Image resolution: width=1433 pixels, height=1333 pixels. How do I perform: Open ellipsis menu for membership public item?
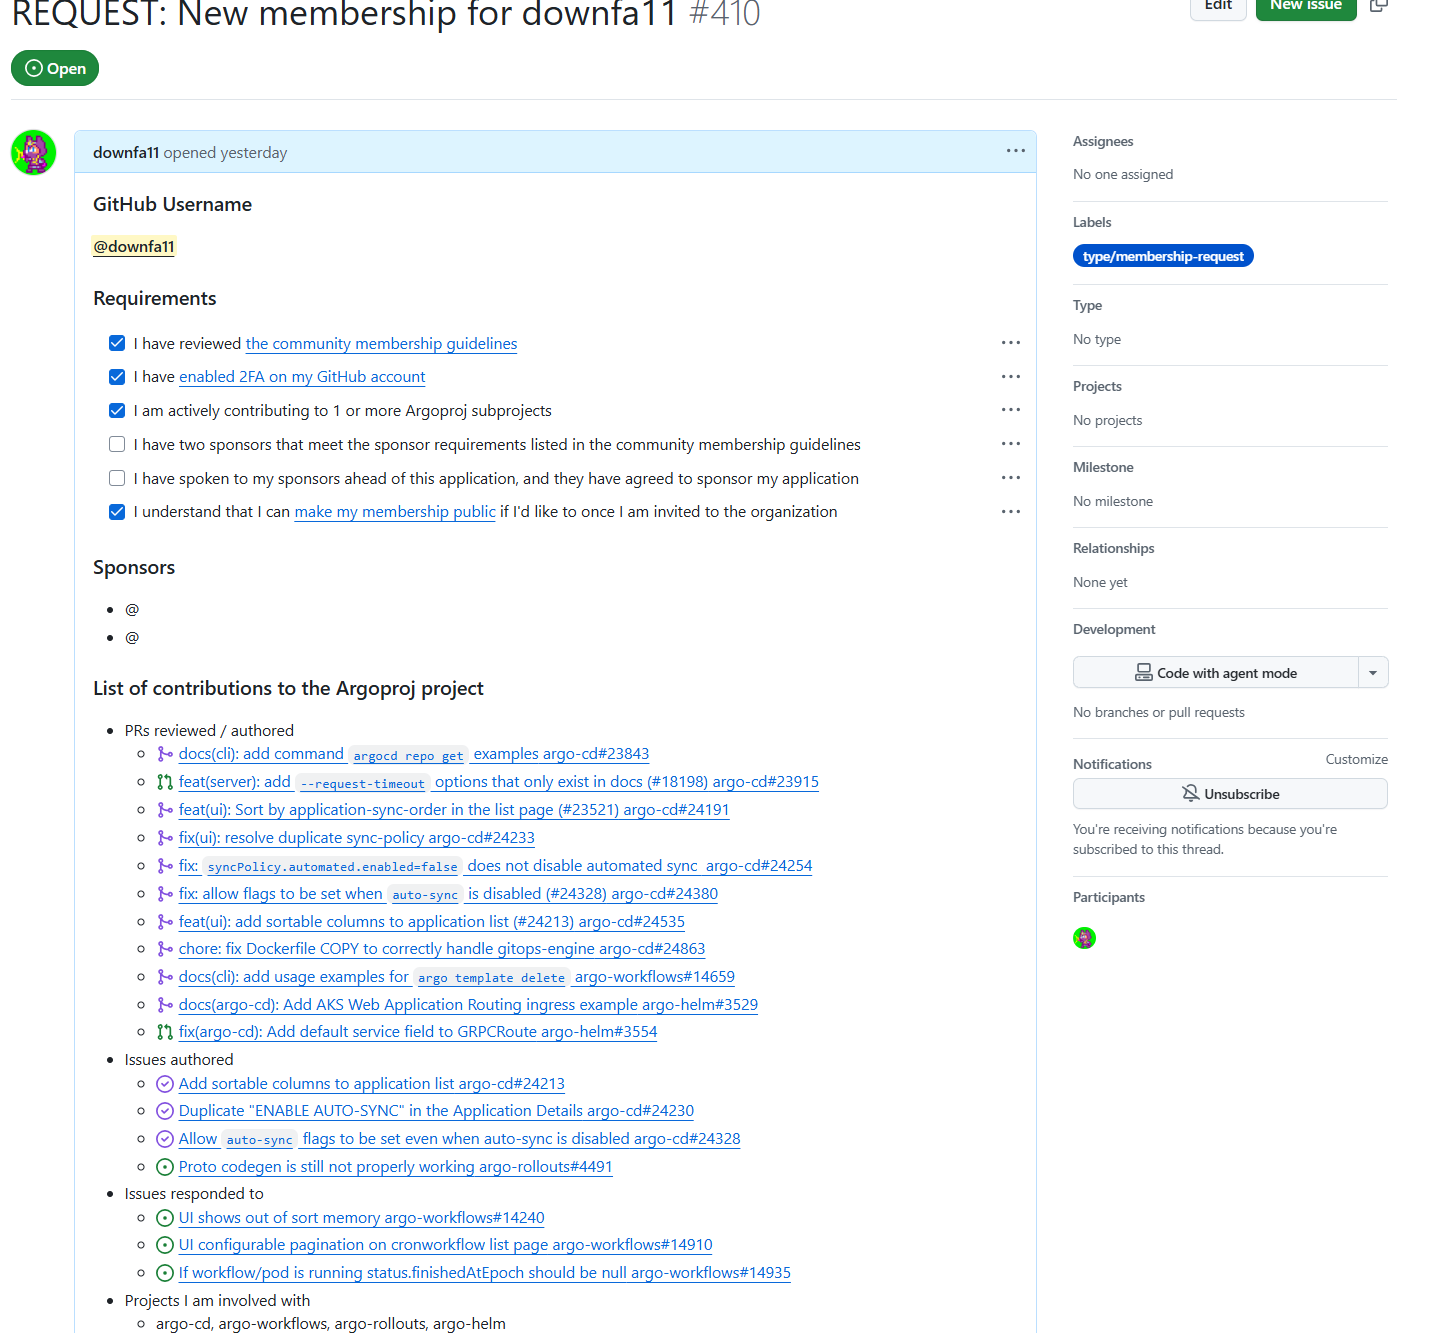tap(1011, 511)
